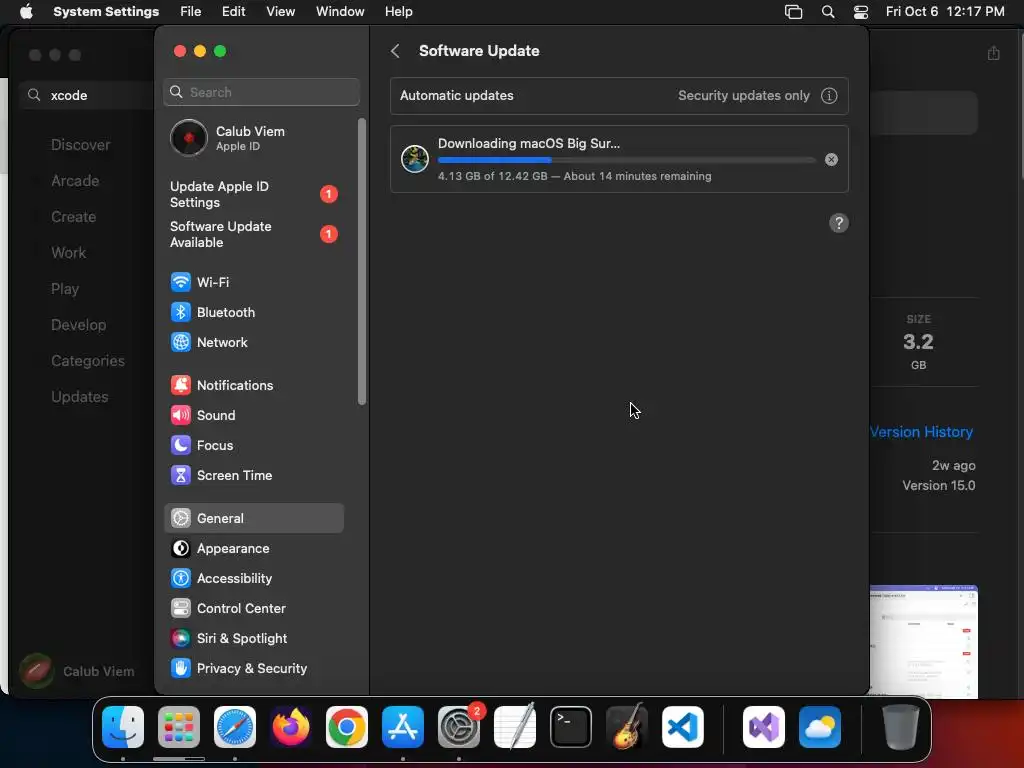Select Focus in the sidebar
Viewport: 1024px width, 768px height.
click(253, 445)
